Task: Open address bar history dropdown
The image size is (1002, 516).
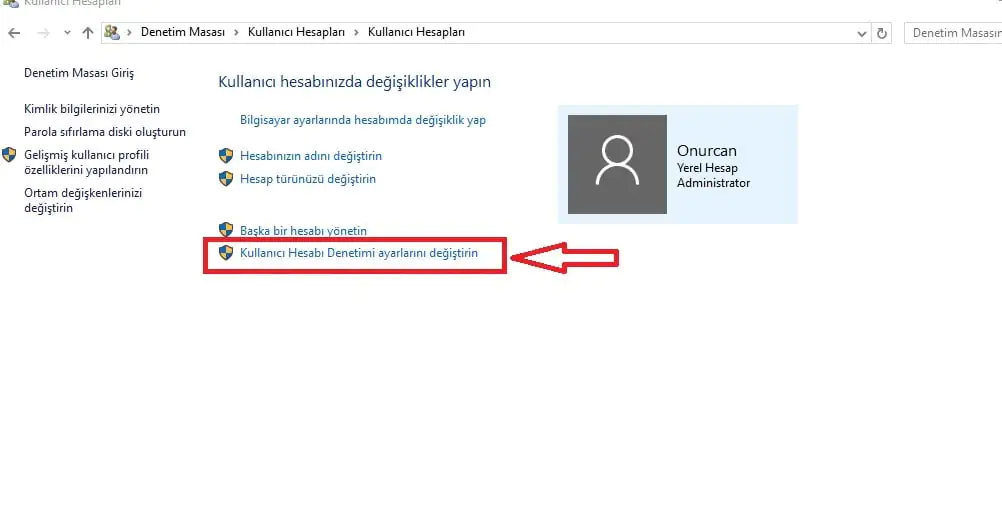Action: (x=861, y=33)
